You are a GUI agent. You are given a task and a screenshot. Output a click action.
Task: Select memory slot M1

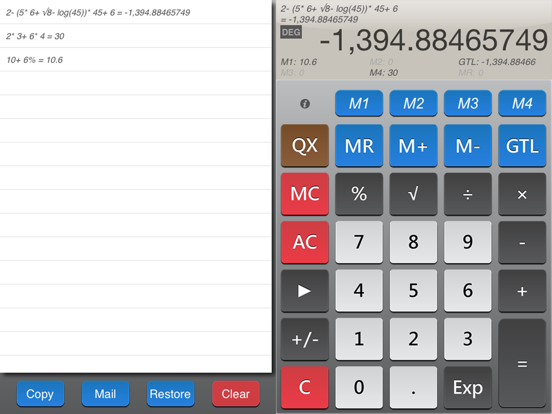(x=359, y=104)
